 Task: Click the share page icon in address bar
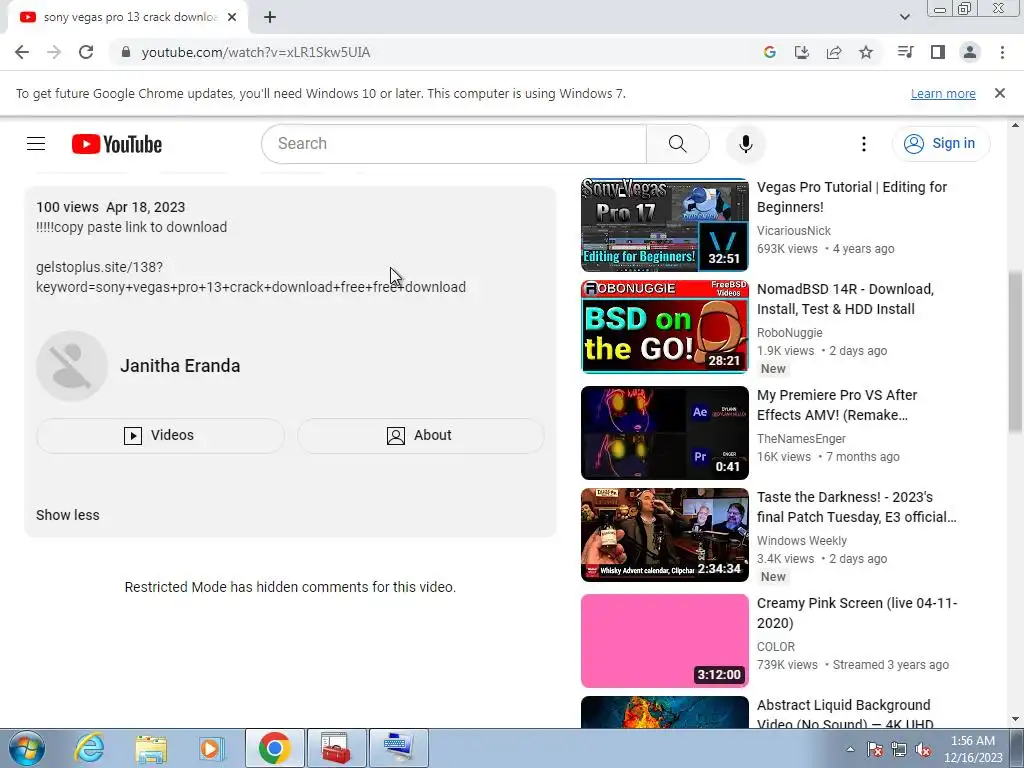pyautogui.click(x=834, y=52)
